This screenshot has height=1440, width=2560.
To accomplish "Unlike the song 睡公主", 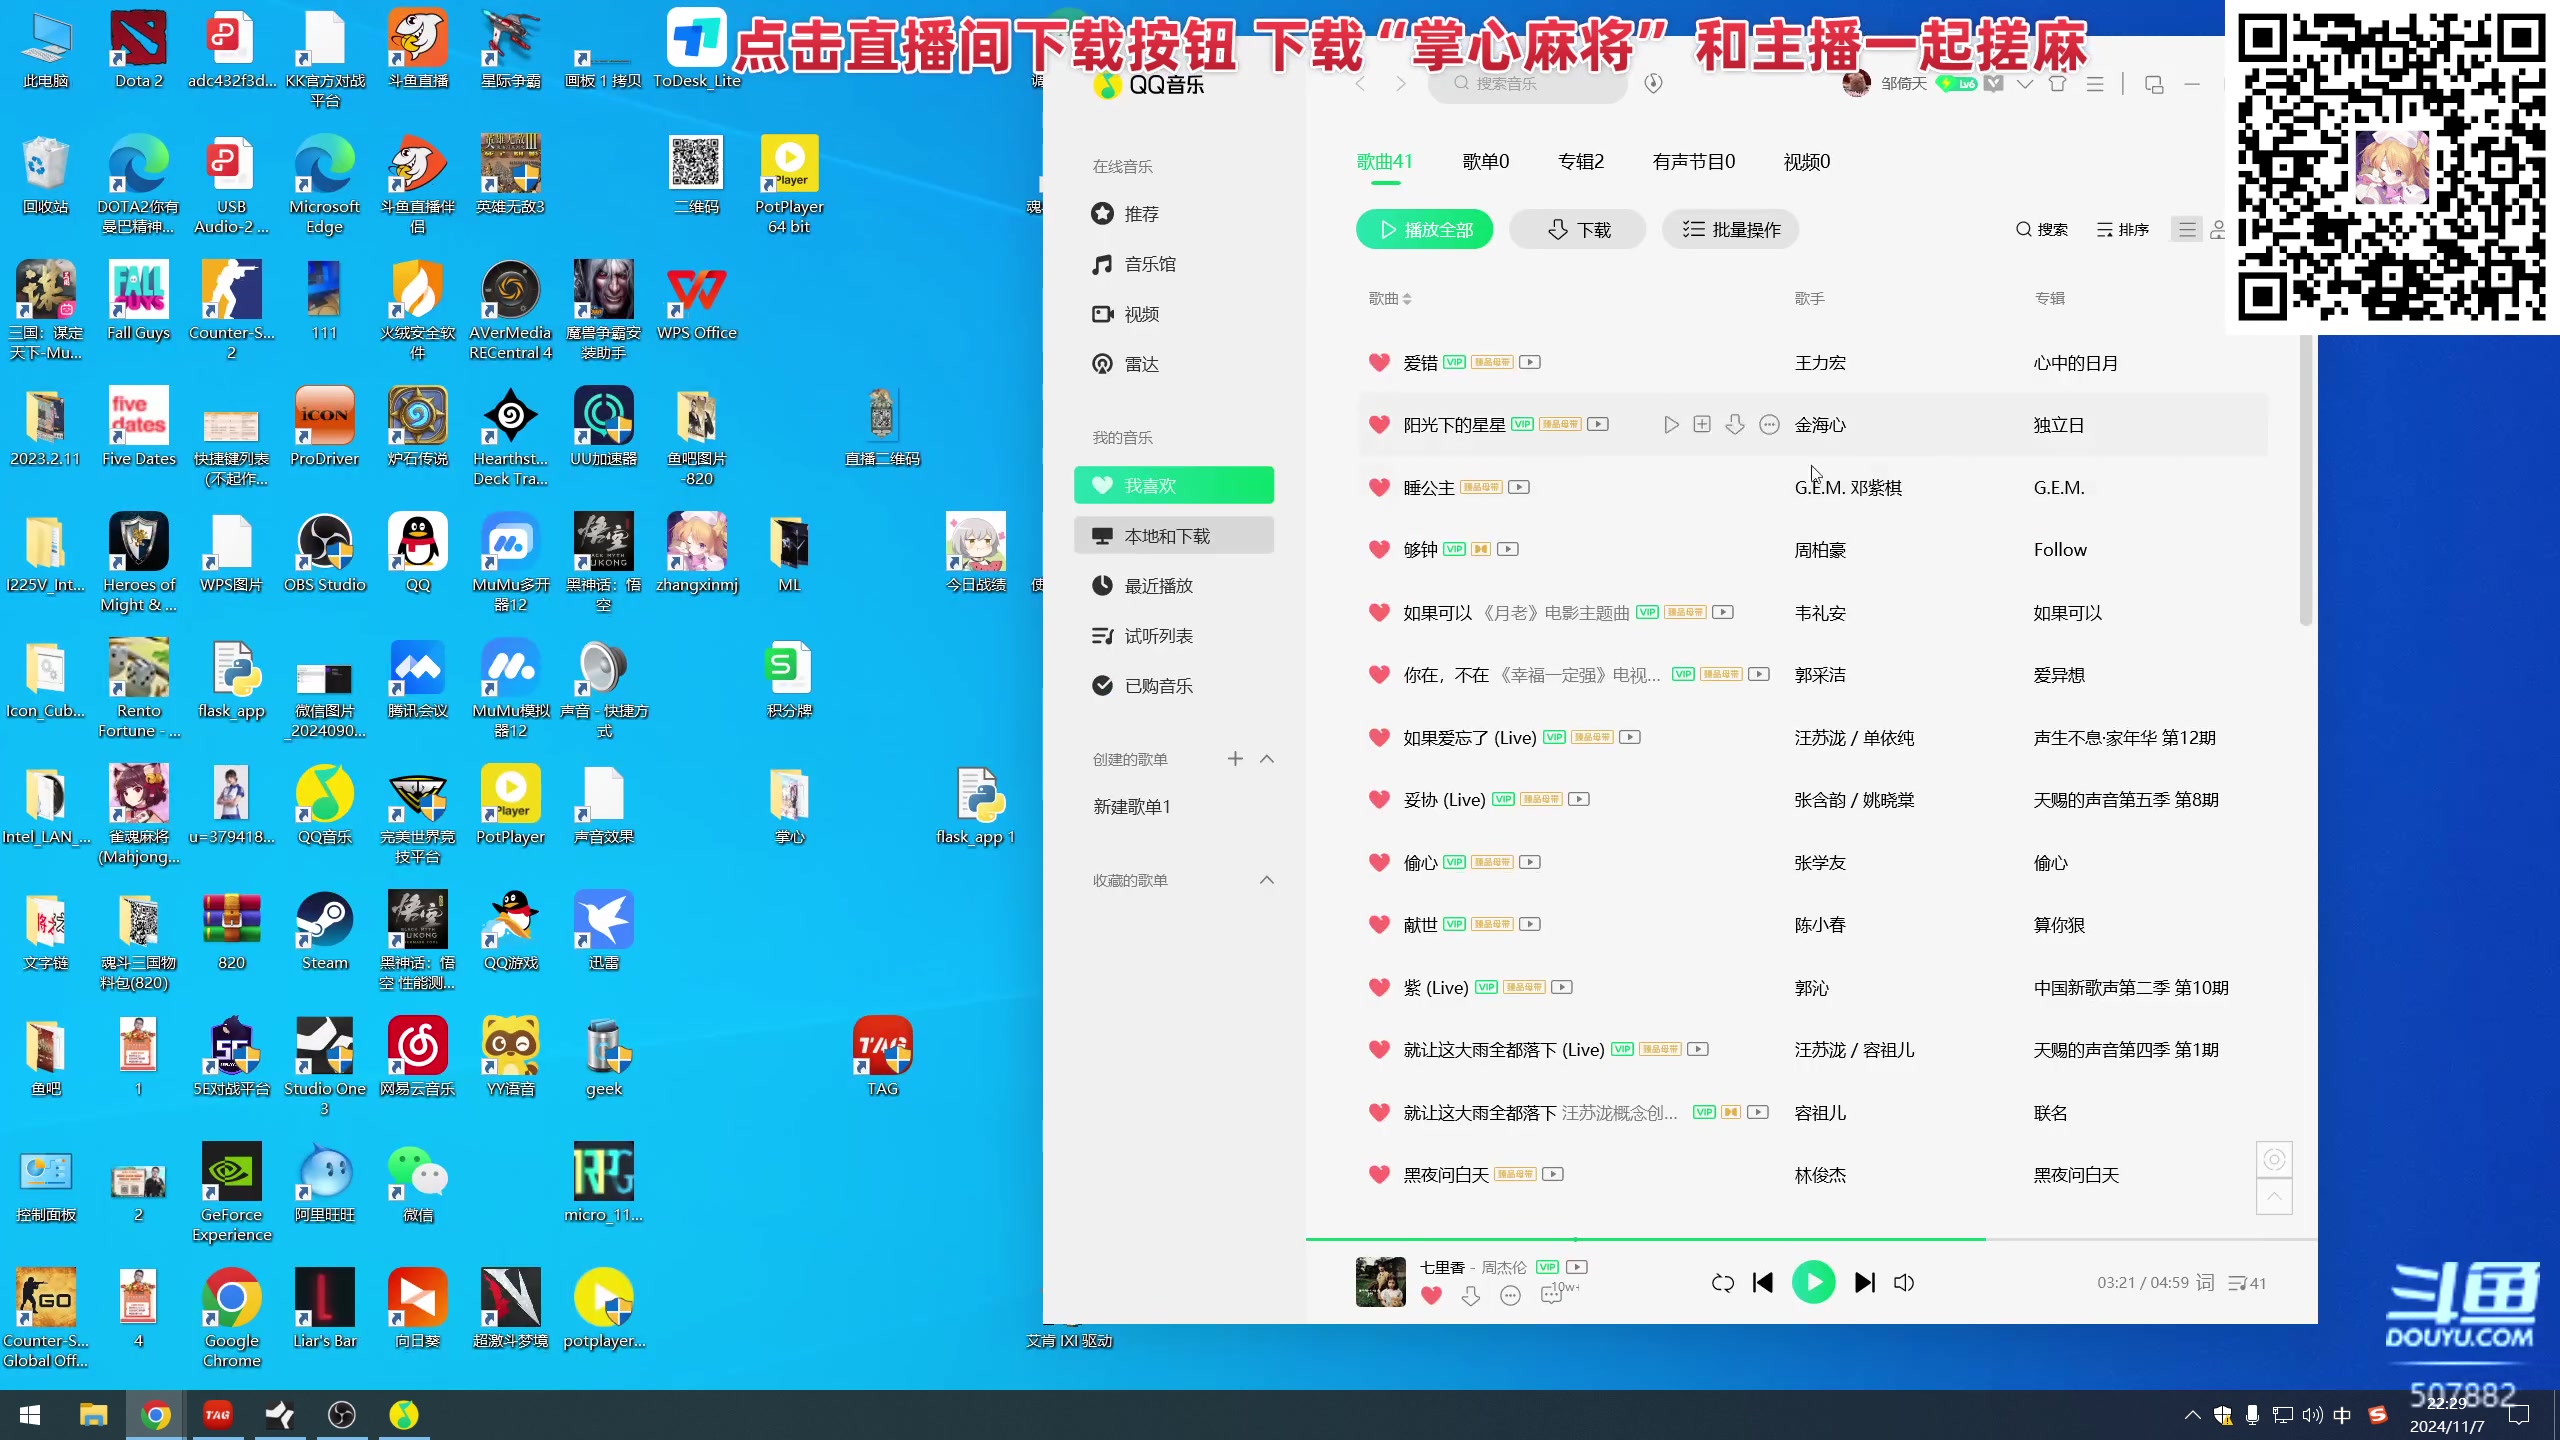I will 1379,487.
